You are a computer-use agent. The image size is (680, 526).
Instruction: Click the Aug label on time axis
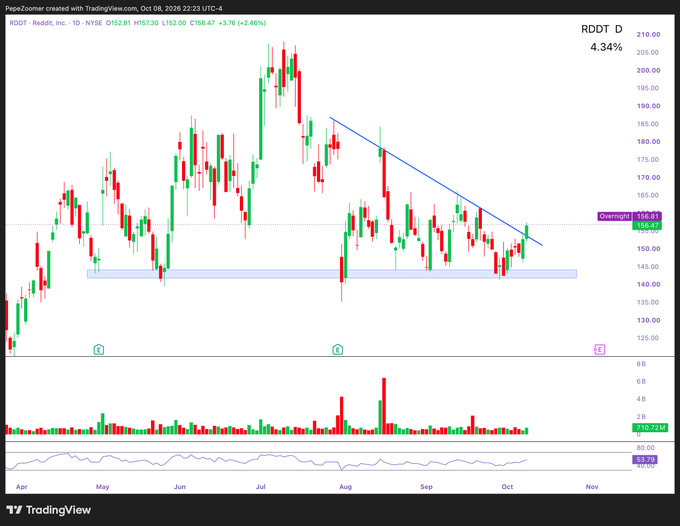pos(345,487)
